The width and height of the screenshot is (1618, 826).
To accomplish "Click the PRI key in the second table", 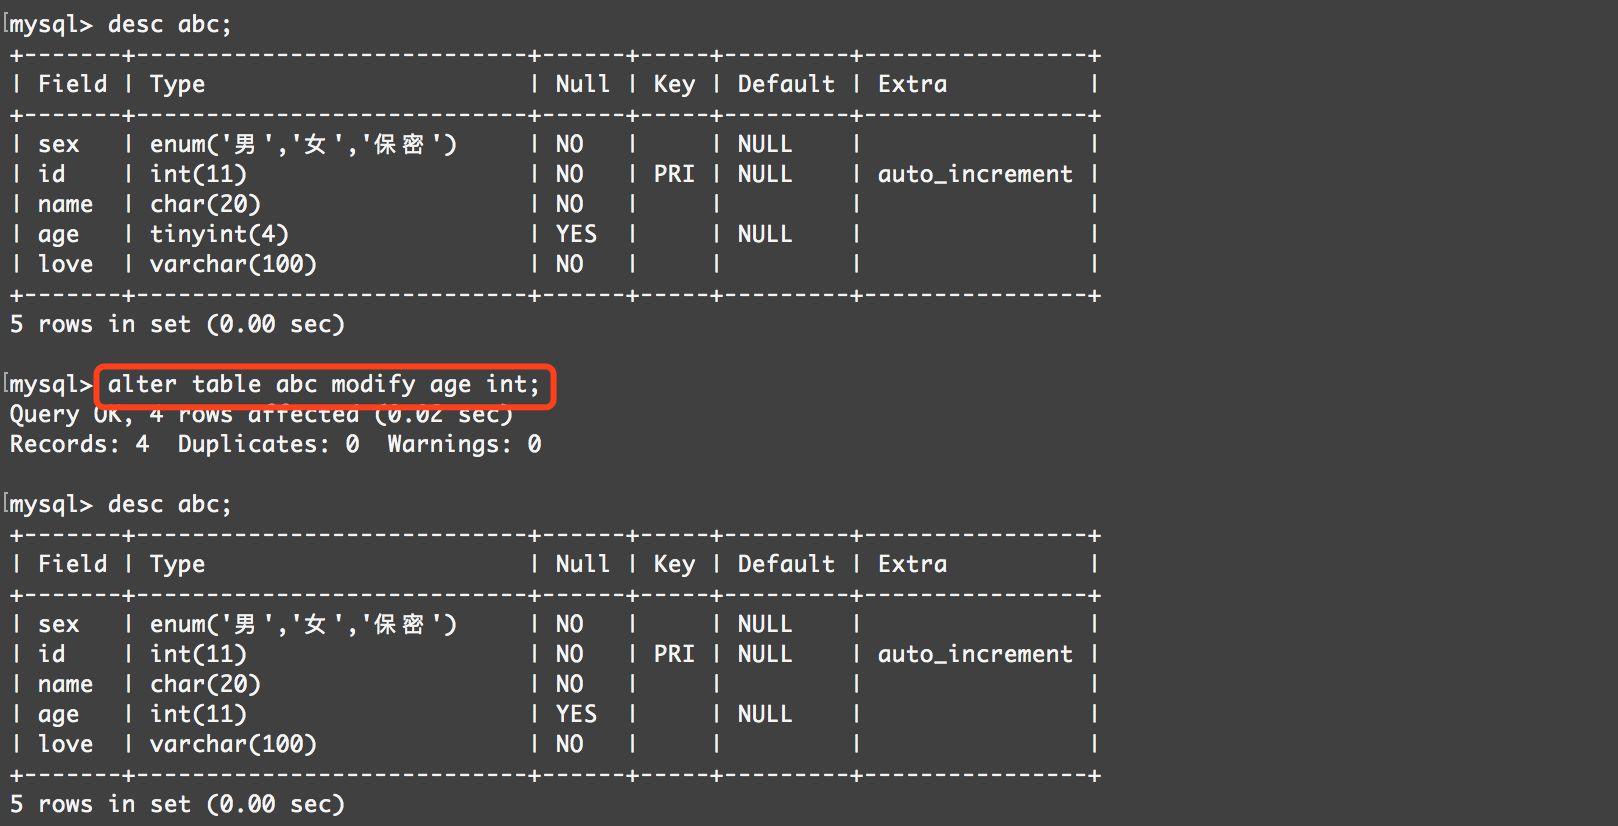I will click(x=674, y=654).
